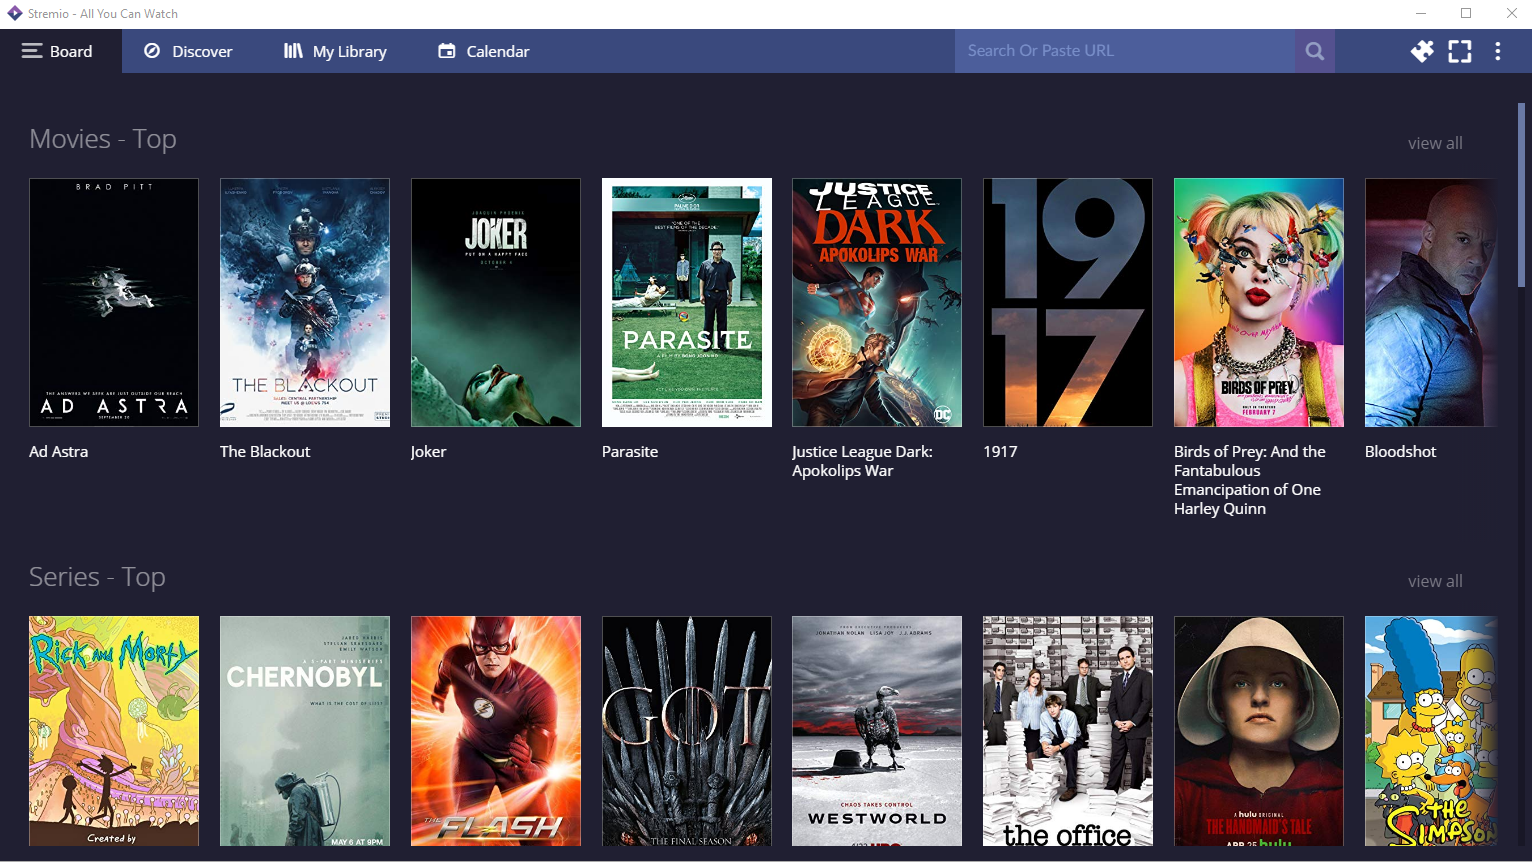Select the Chernobyl series poster

pyautogui.click(x=305, y=731)
